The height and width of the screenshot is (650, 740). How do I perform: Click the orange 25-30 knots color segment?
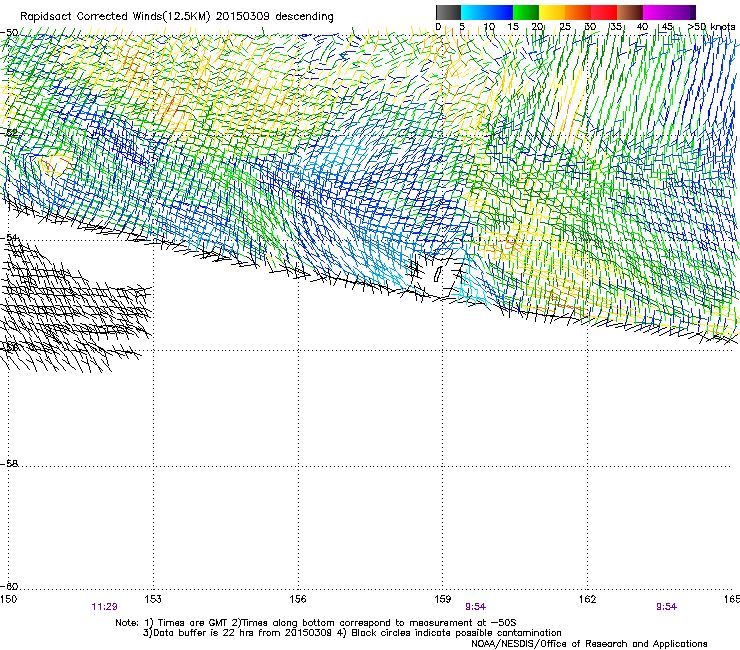578,12
